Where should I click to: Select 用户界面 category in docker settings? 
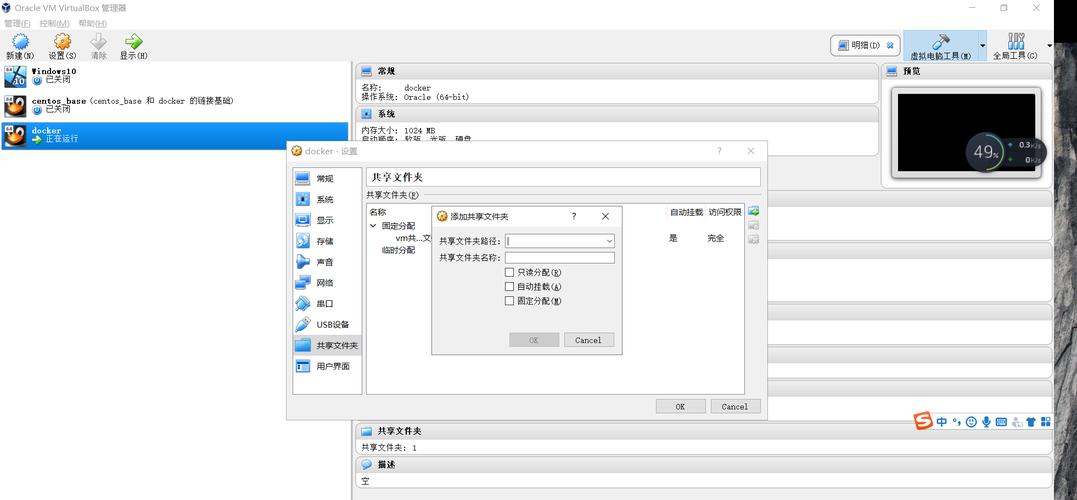click(x=326, y=366)
